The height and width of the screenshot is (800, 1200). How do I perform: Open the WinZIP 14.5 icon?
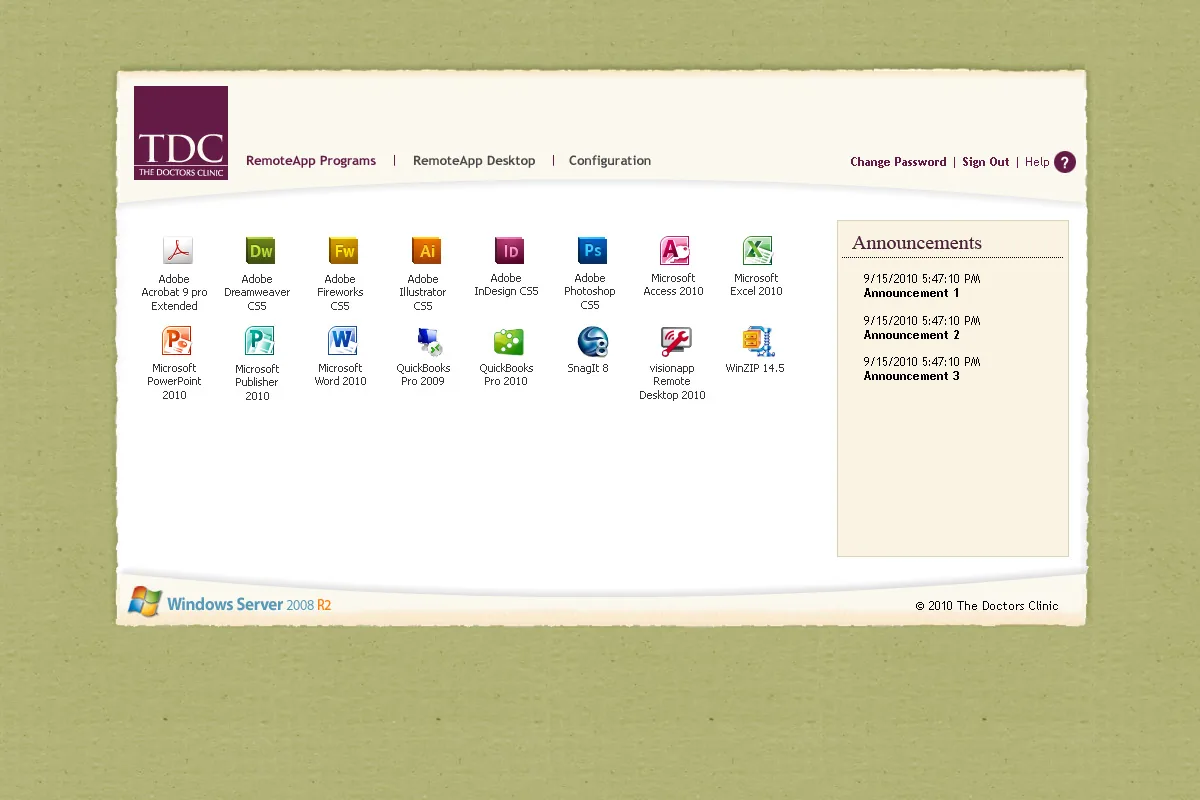758,341
